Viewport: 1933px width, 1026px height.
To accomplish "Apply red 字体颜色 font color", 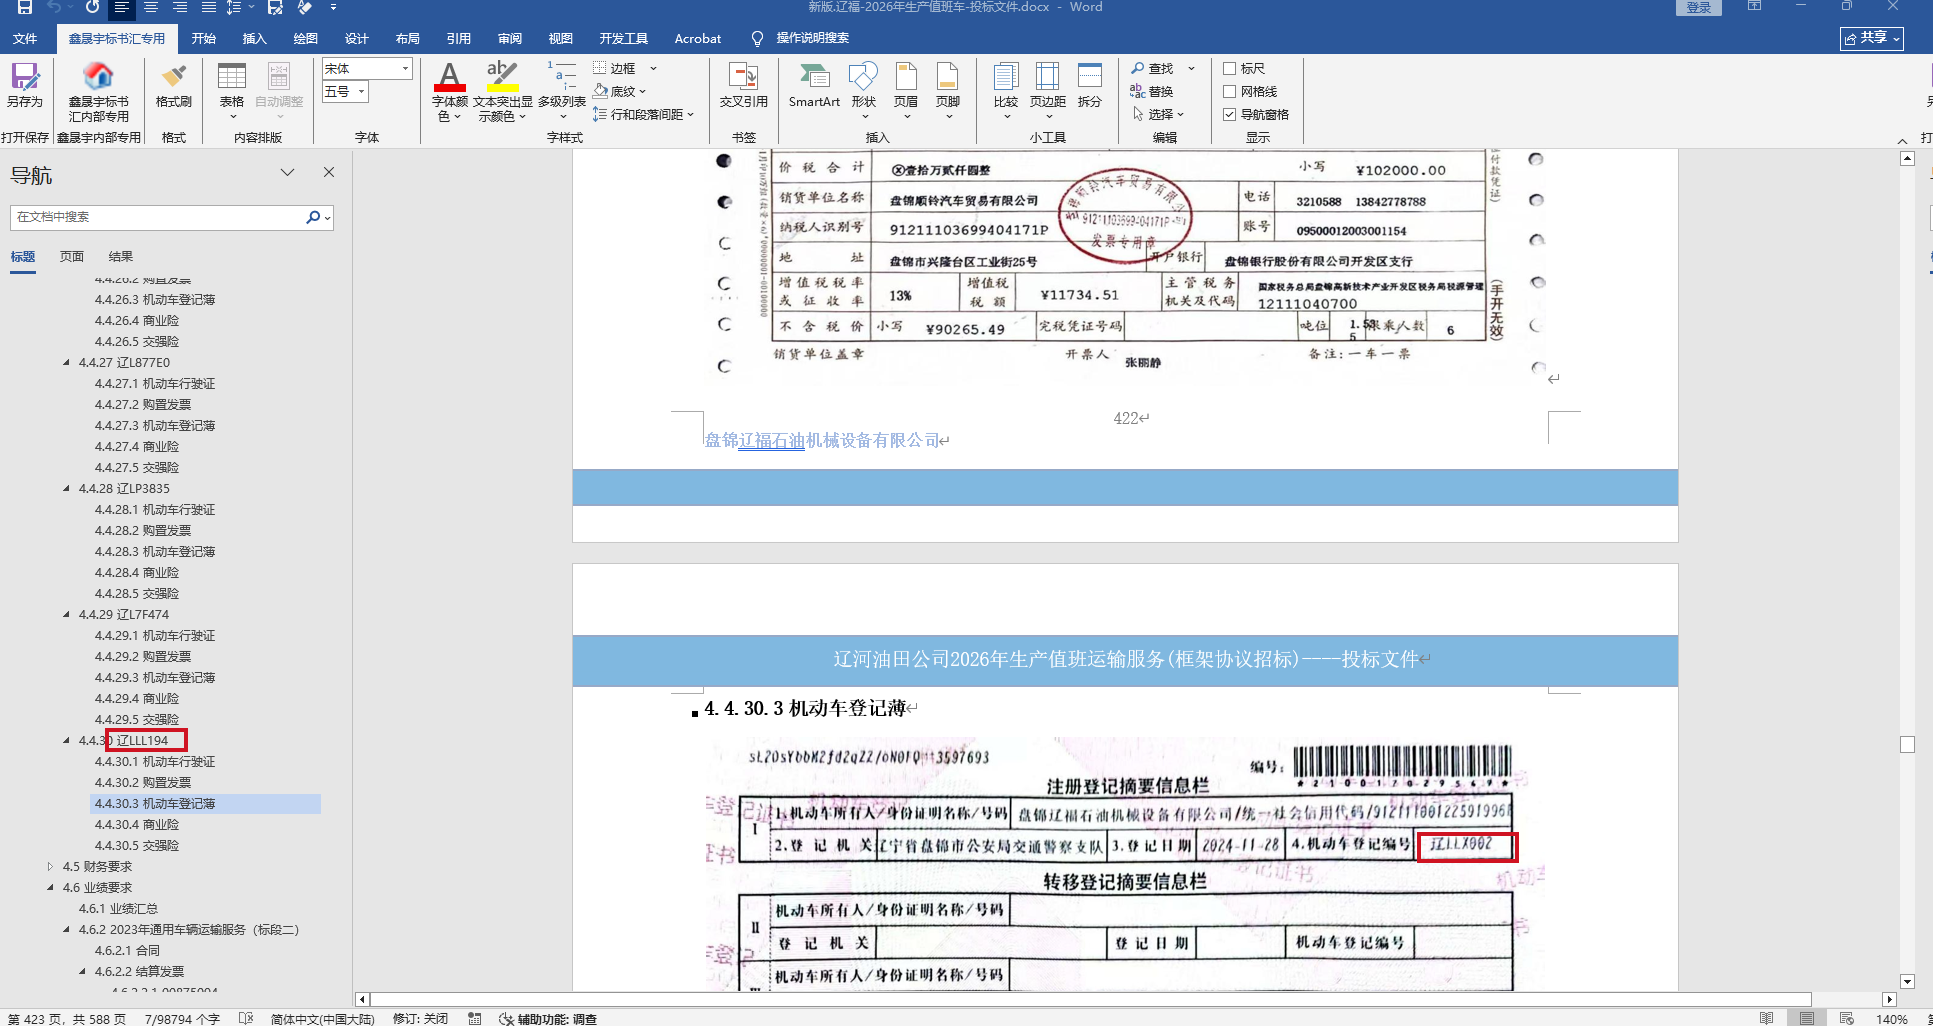I will [450, 77].
